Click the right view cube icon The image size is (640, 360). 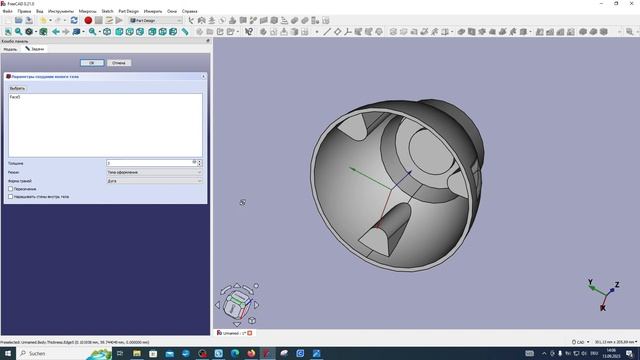140,32
